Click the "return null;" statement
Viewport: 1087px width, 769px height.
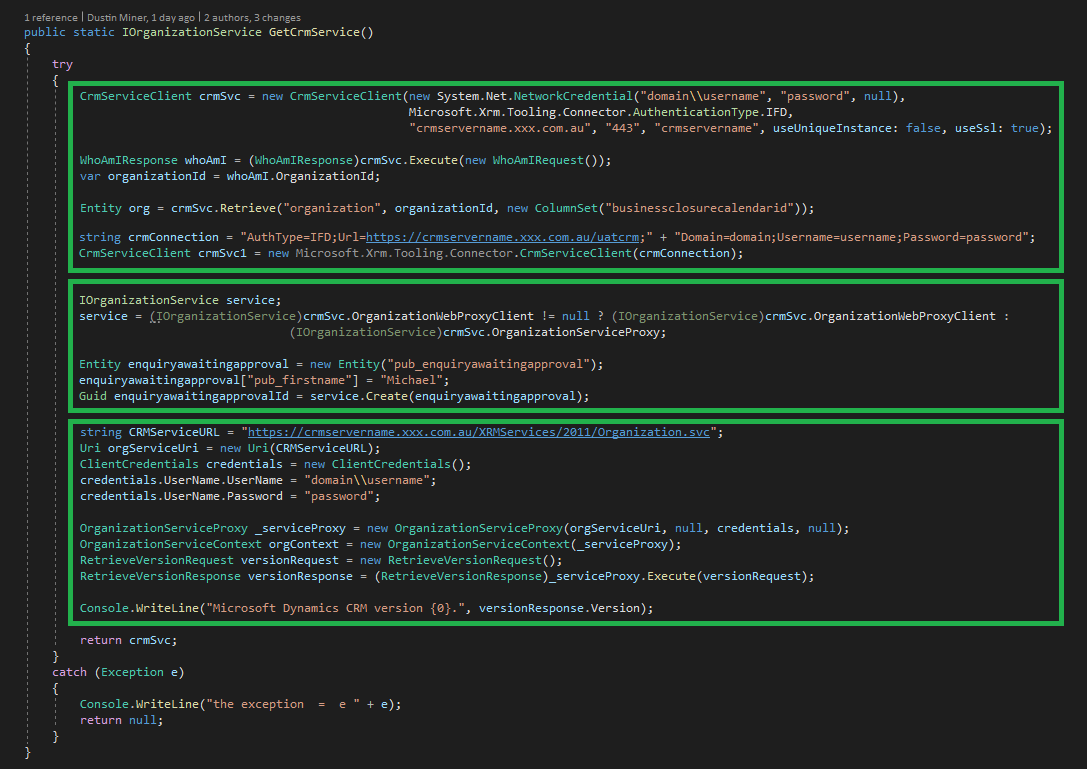pos(120,720)
